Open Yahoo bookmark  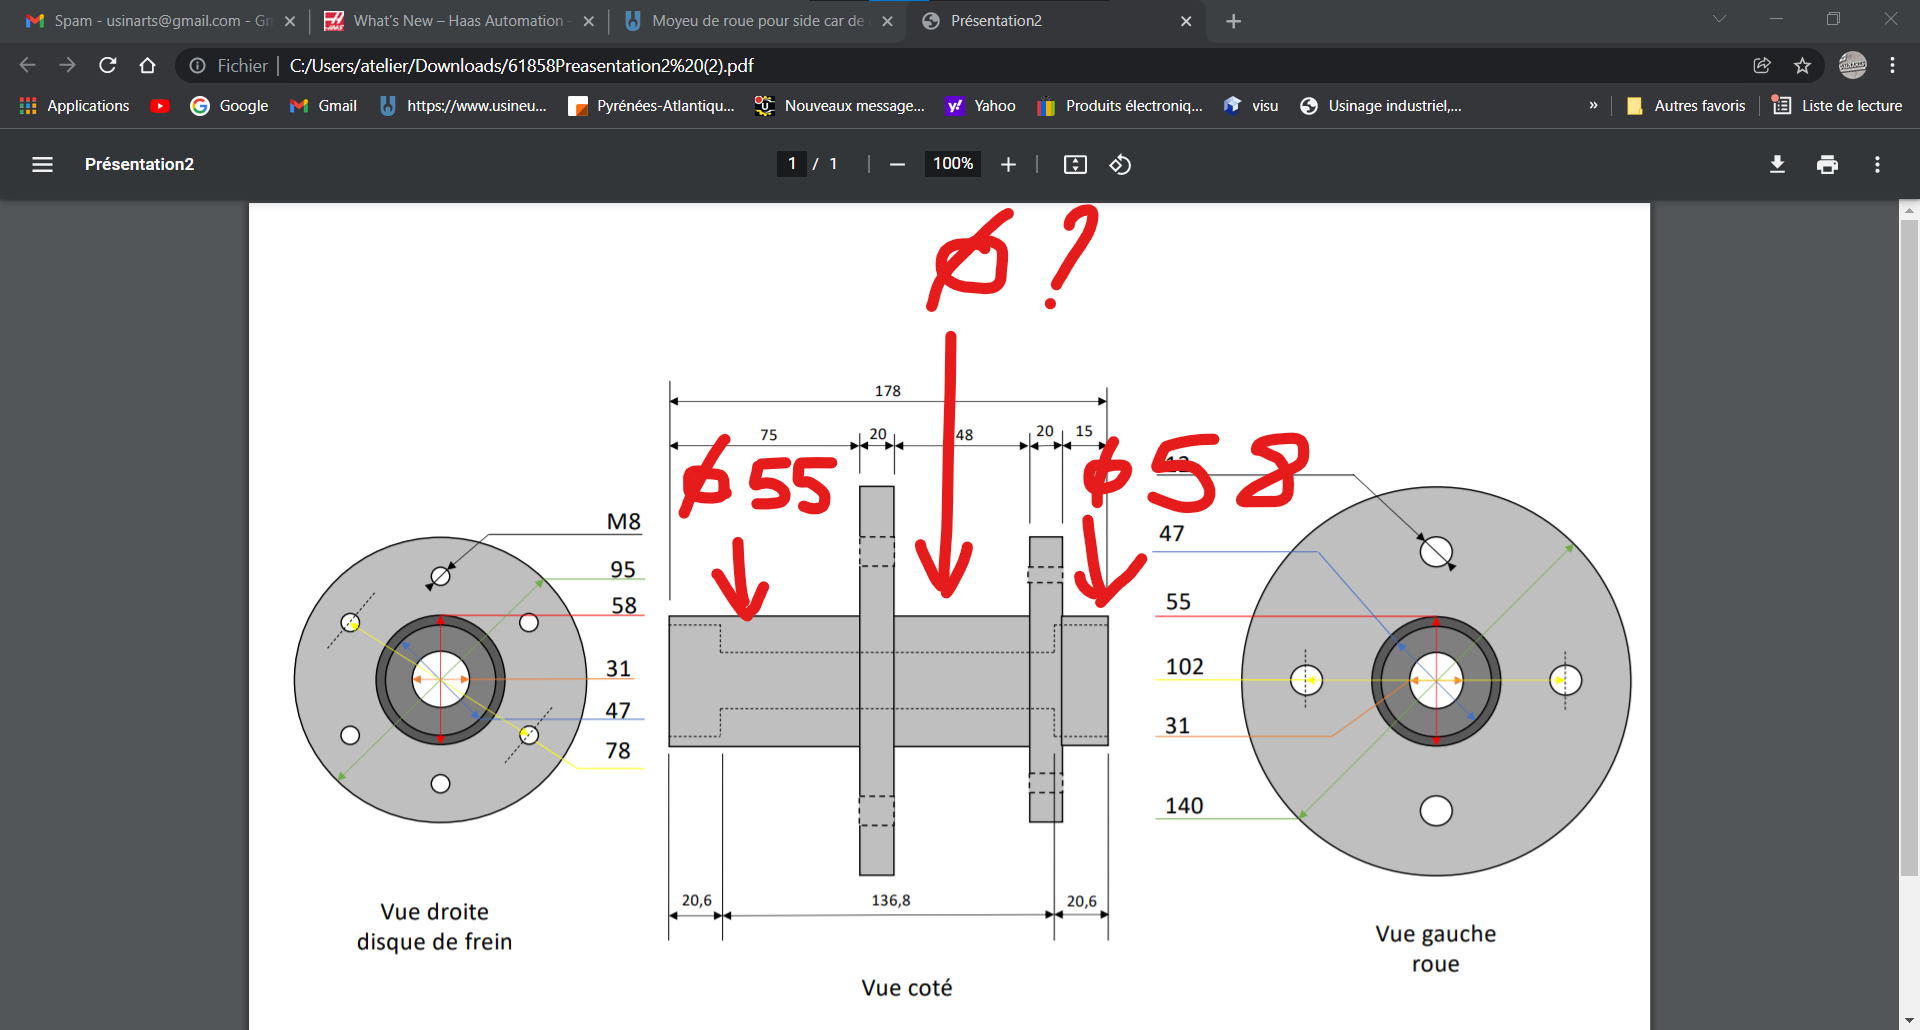(981, 106)
